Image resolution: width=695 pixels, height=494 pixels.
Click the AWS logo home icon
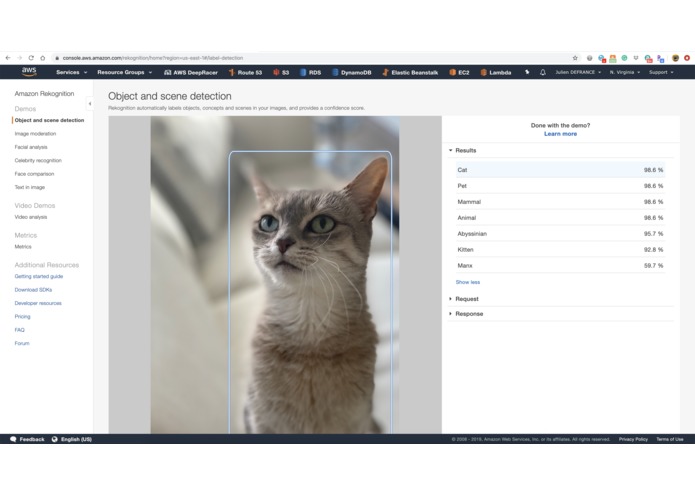(29, 71)
